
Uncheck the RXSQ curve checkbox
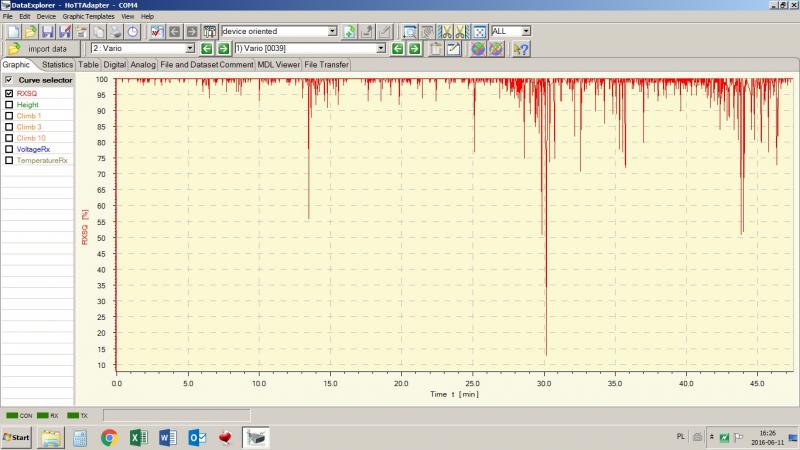tap(9, 93)
